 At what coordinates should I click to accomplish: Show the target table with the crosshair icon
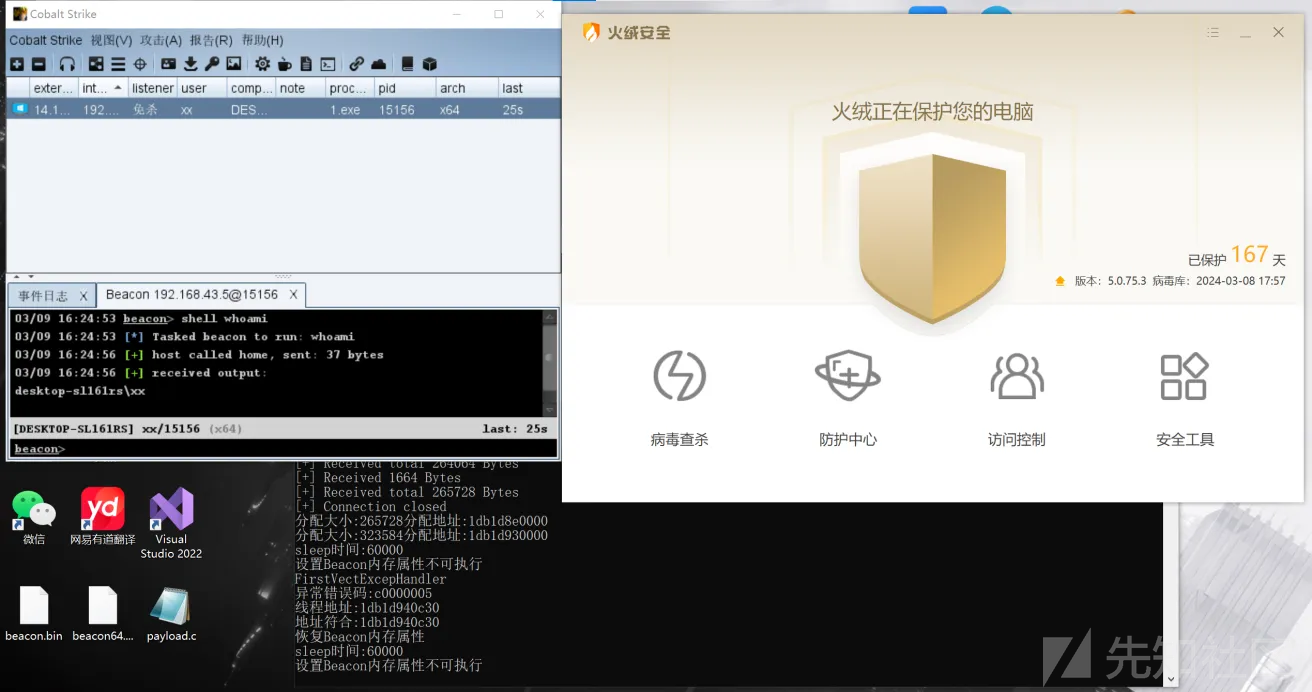click(140, 64)
